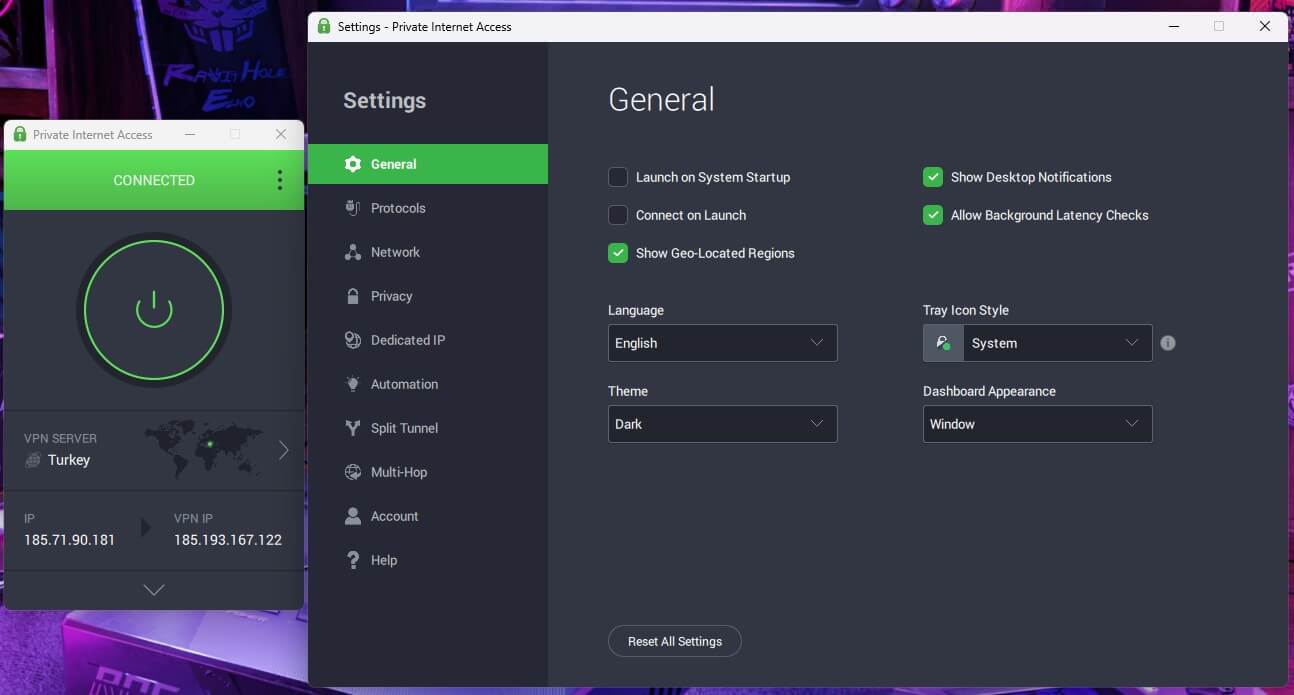Screen dimensions: 1294x695
Task: Enable Connect on Launch checkbox
Action: [618, 215]
